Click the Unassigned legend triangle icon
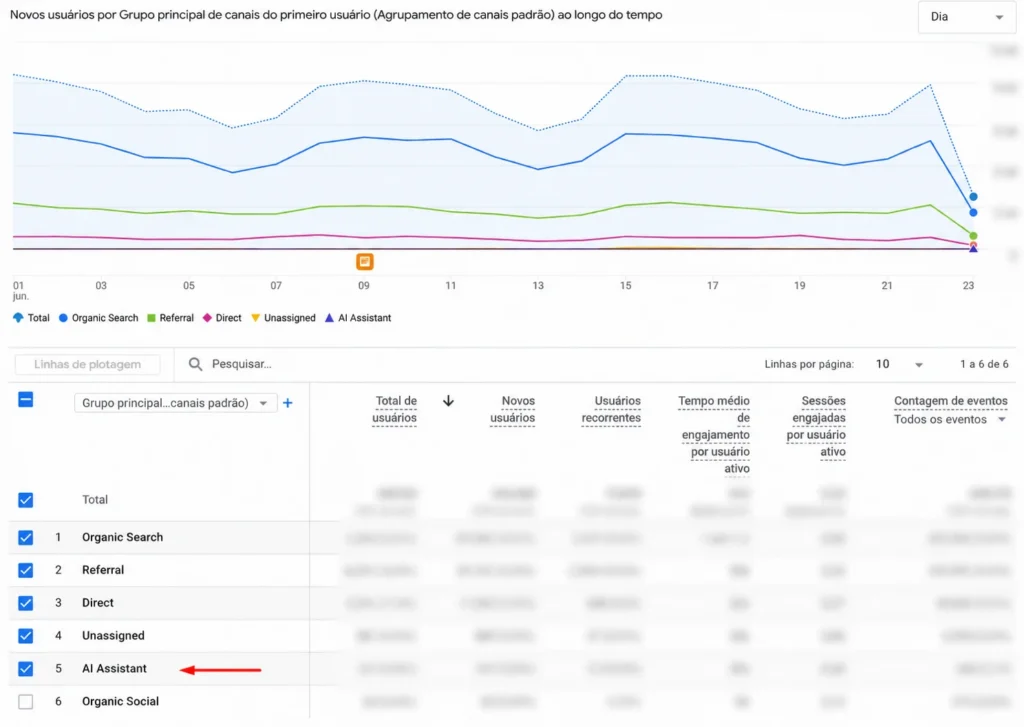1024x727 pixels. coord(255,318)
